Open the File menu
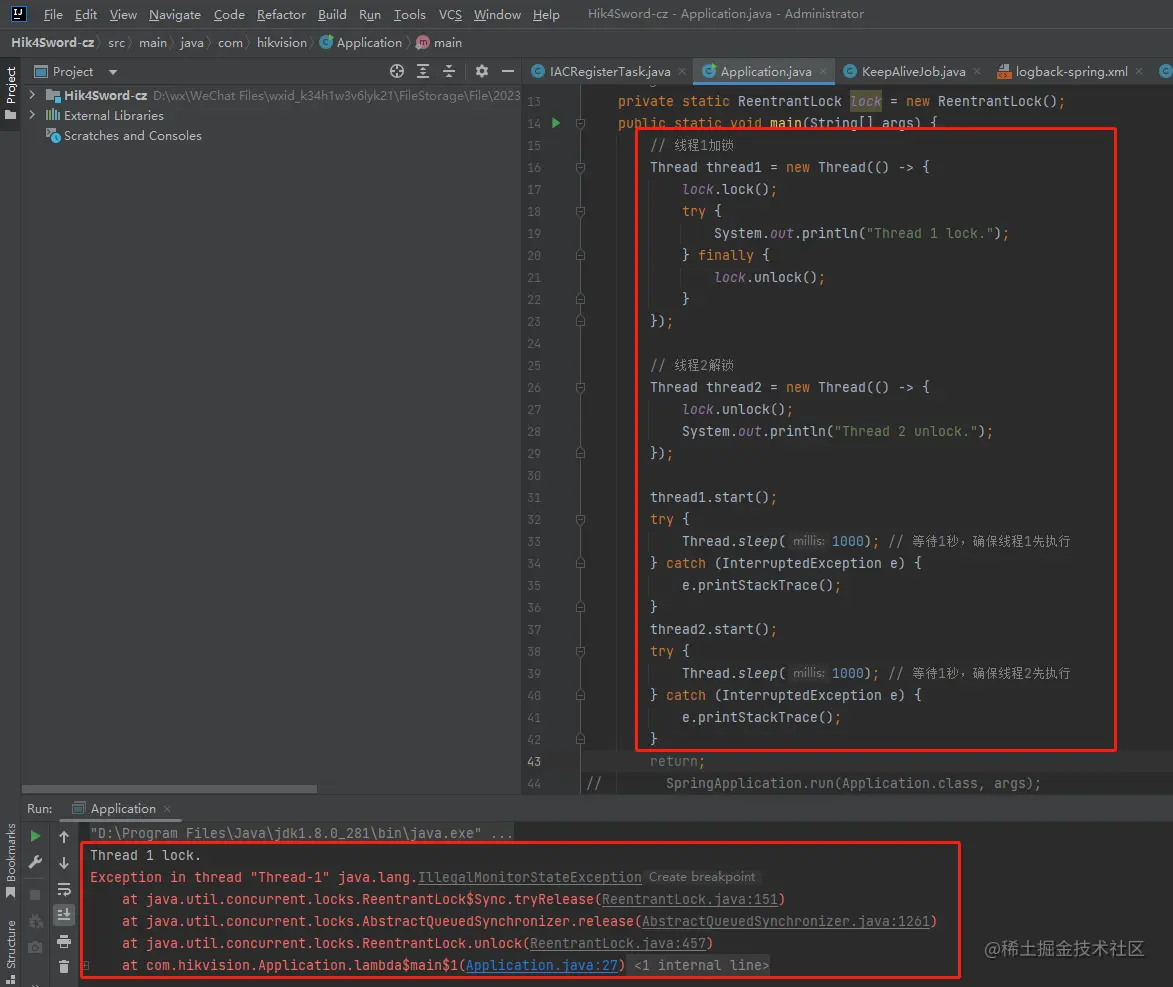The height and width of the screenshot is (987, 1173). (x=53, y=14)
